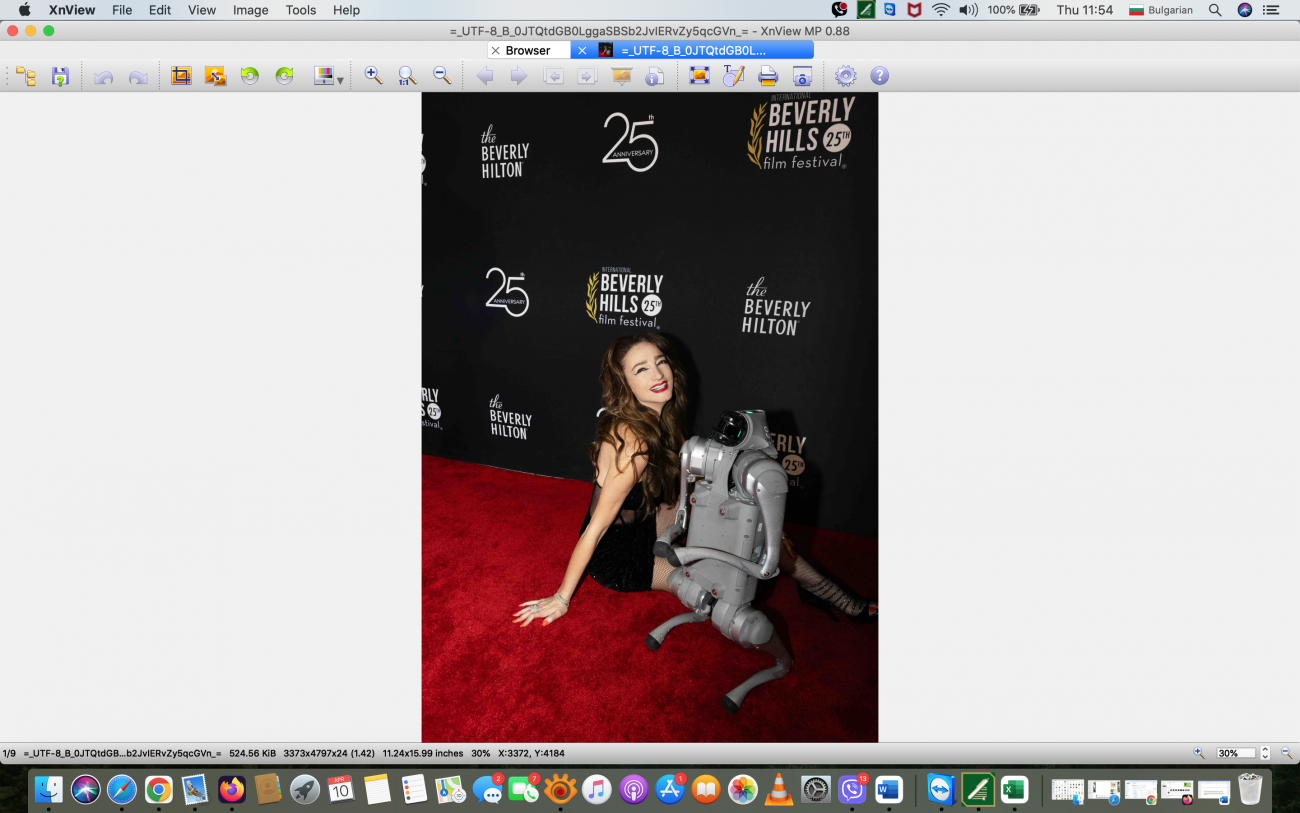This screenshot has width=1300, height=813.
Task: Open the browse folder tree toolbar icon
Action: point(26,76)
